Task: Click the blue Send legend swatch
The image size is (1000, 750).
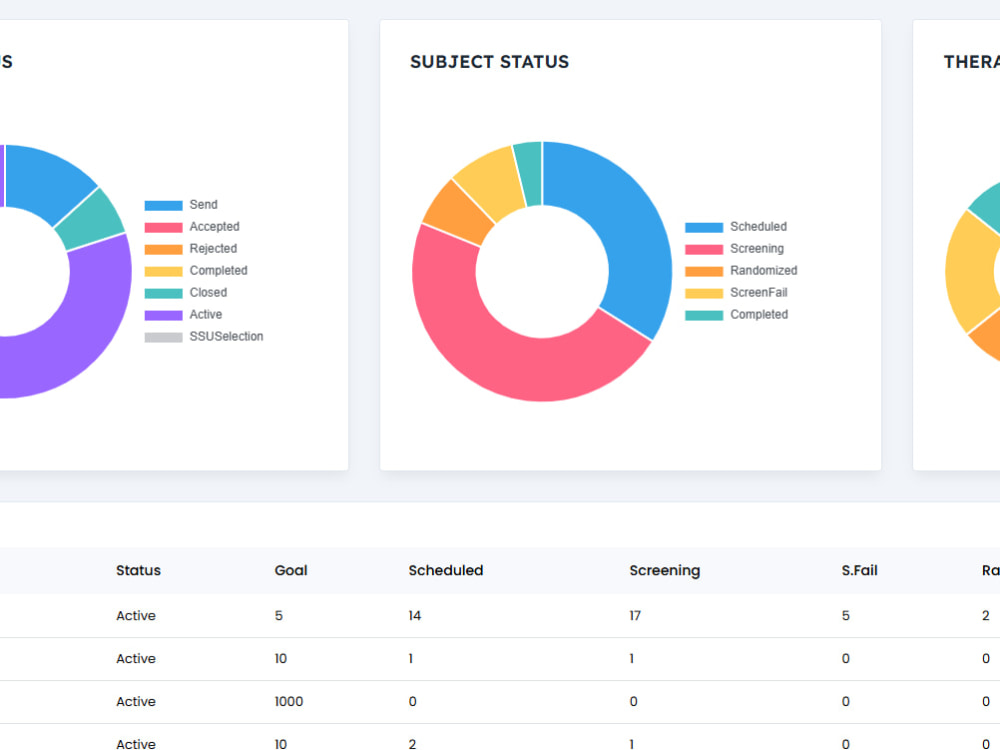Action: click(x=163, y=205)
